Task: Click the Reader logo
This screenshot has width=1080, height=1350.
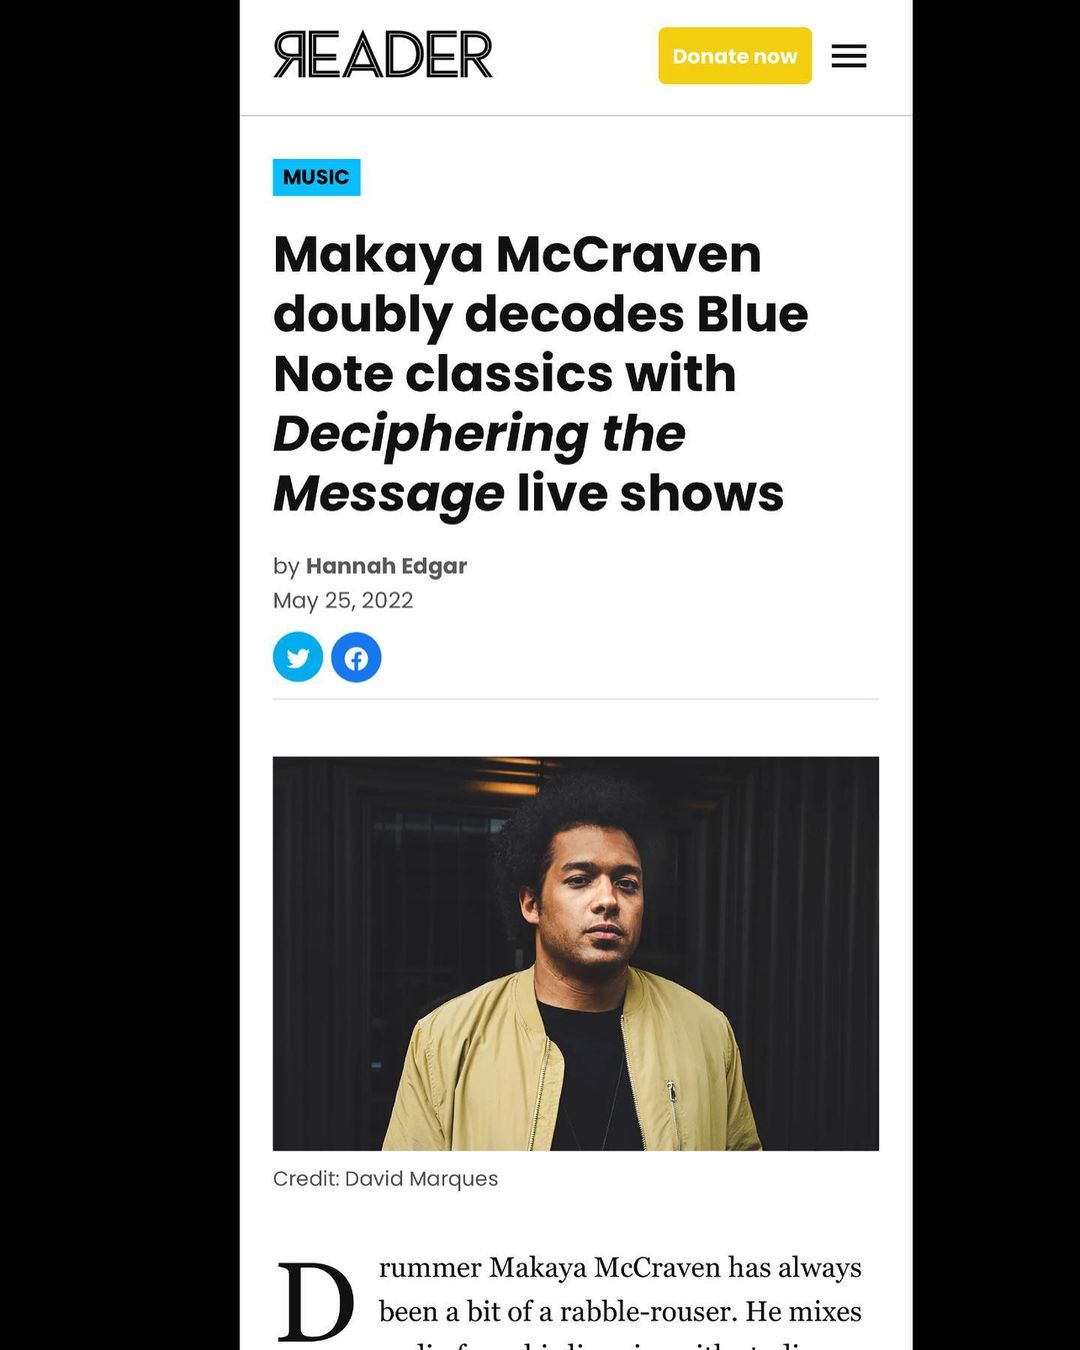Action: (383, 54)
